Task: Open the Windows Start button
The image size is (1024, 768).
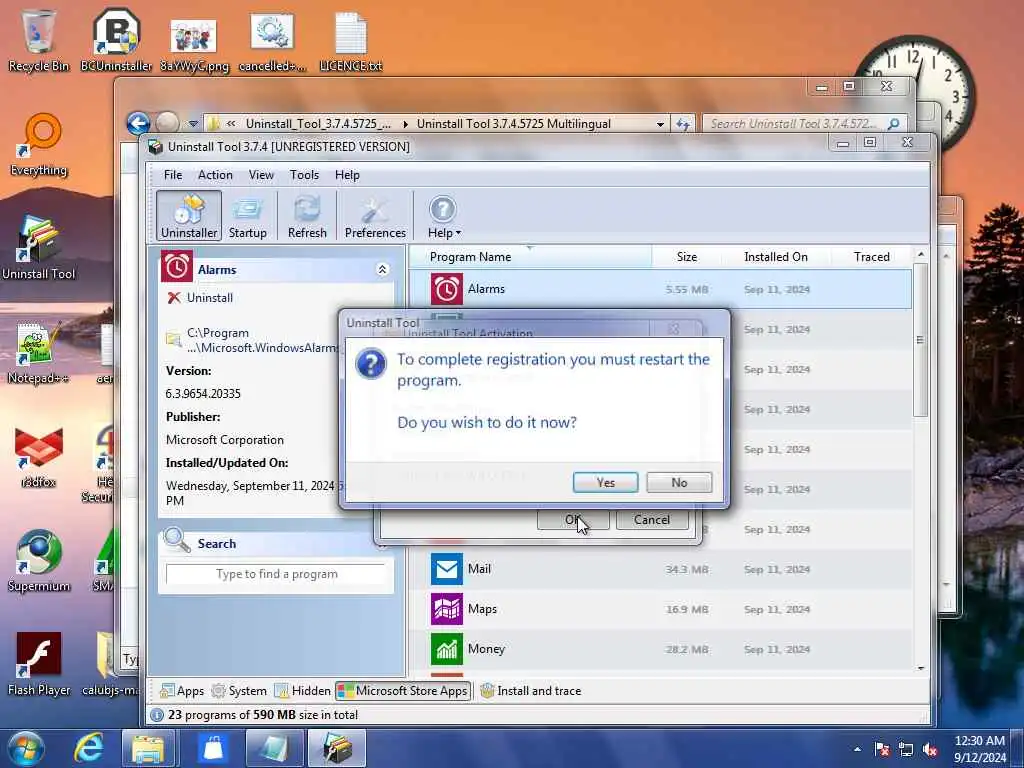Action: (x=26, y=748)
